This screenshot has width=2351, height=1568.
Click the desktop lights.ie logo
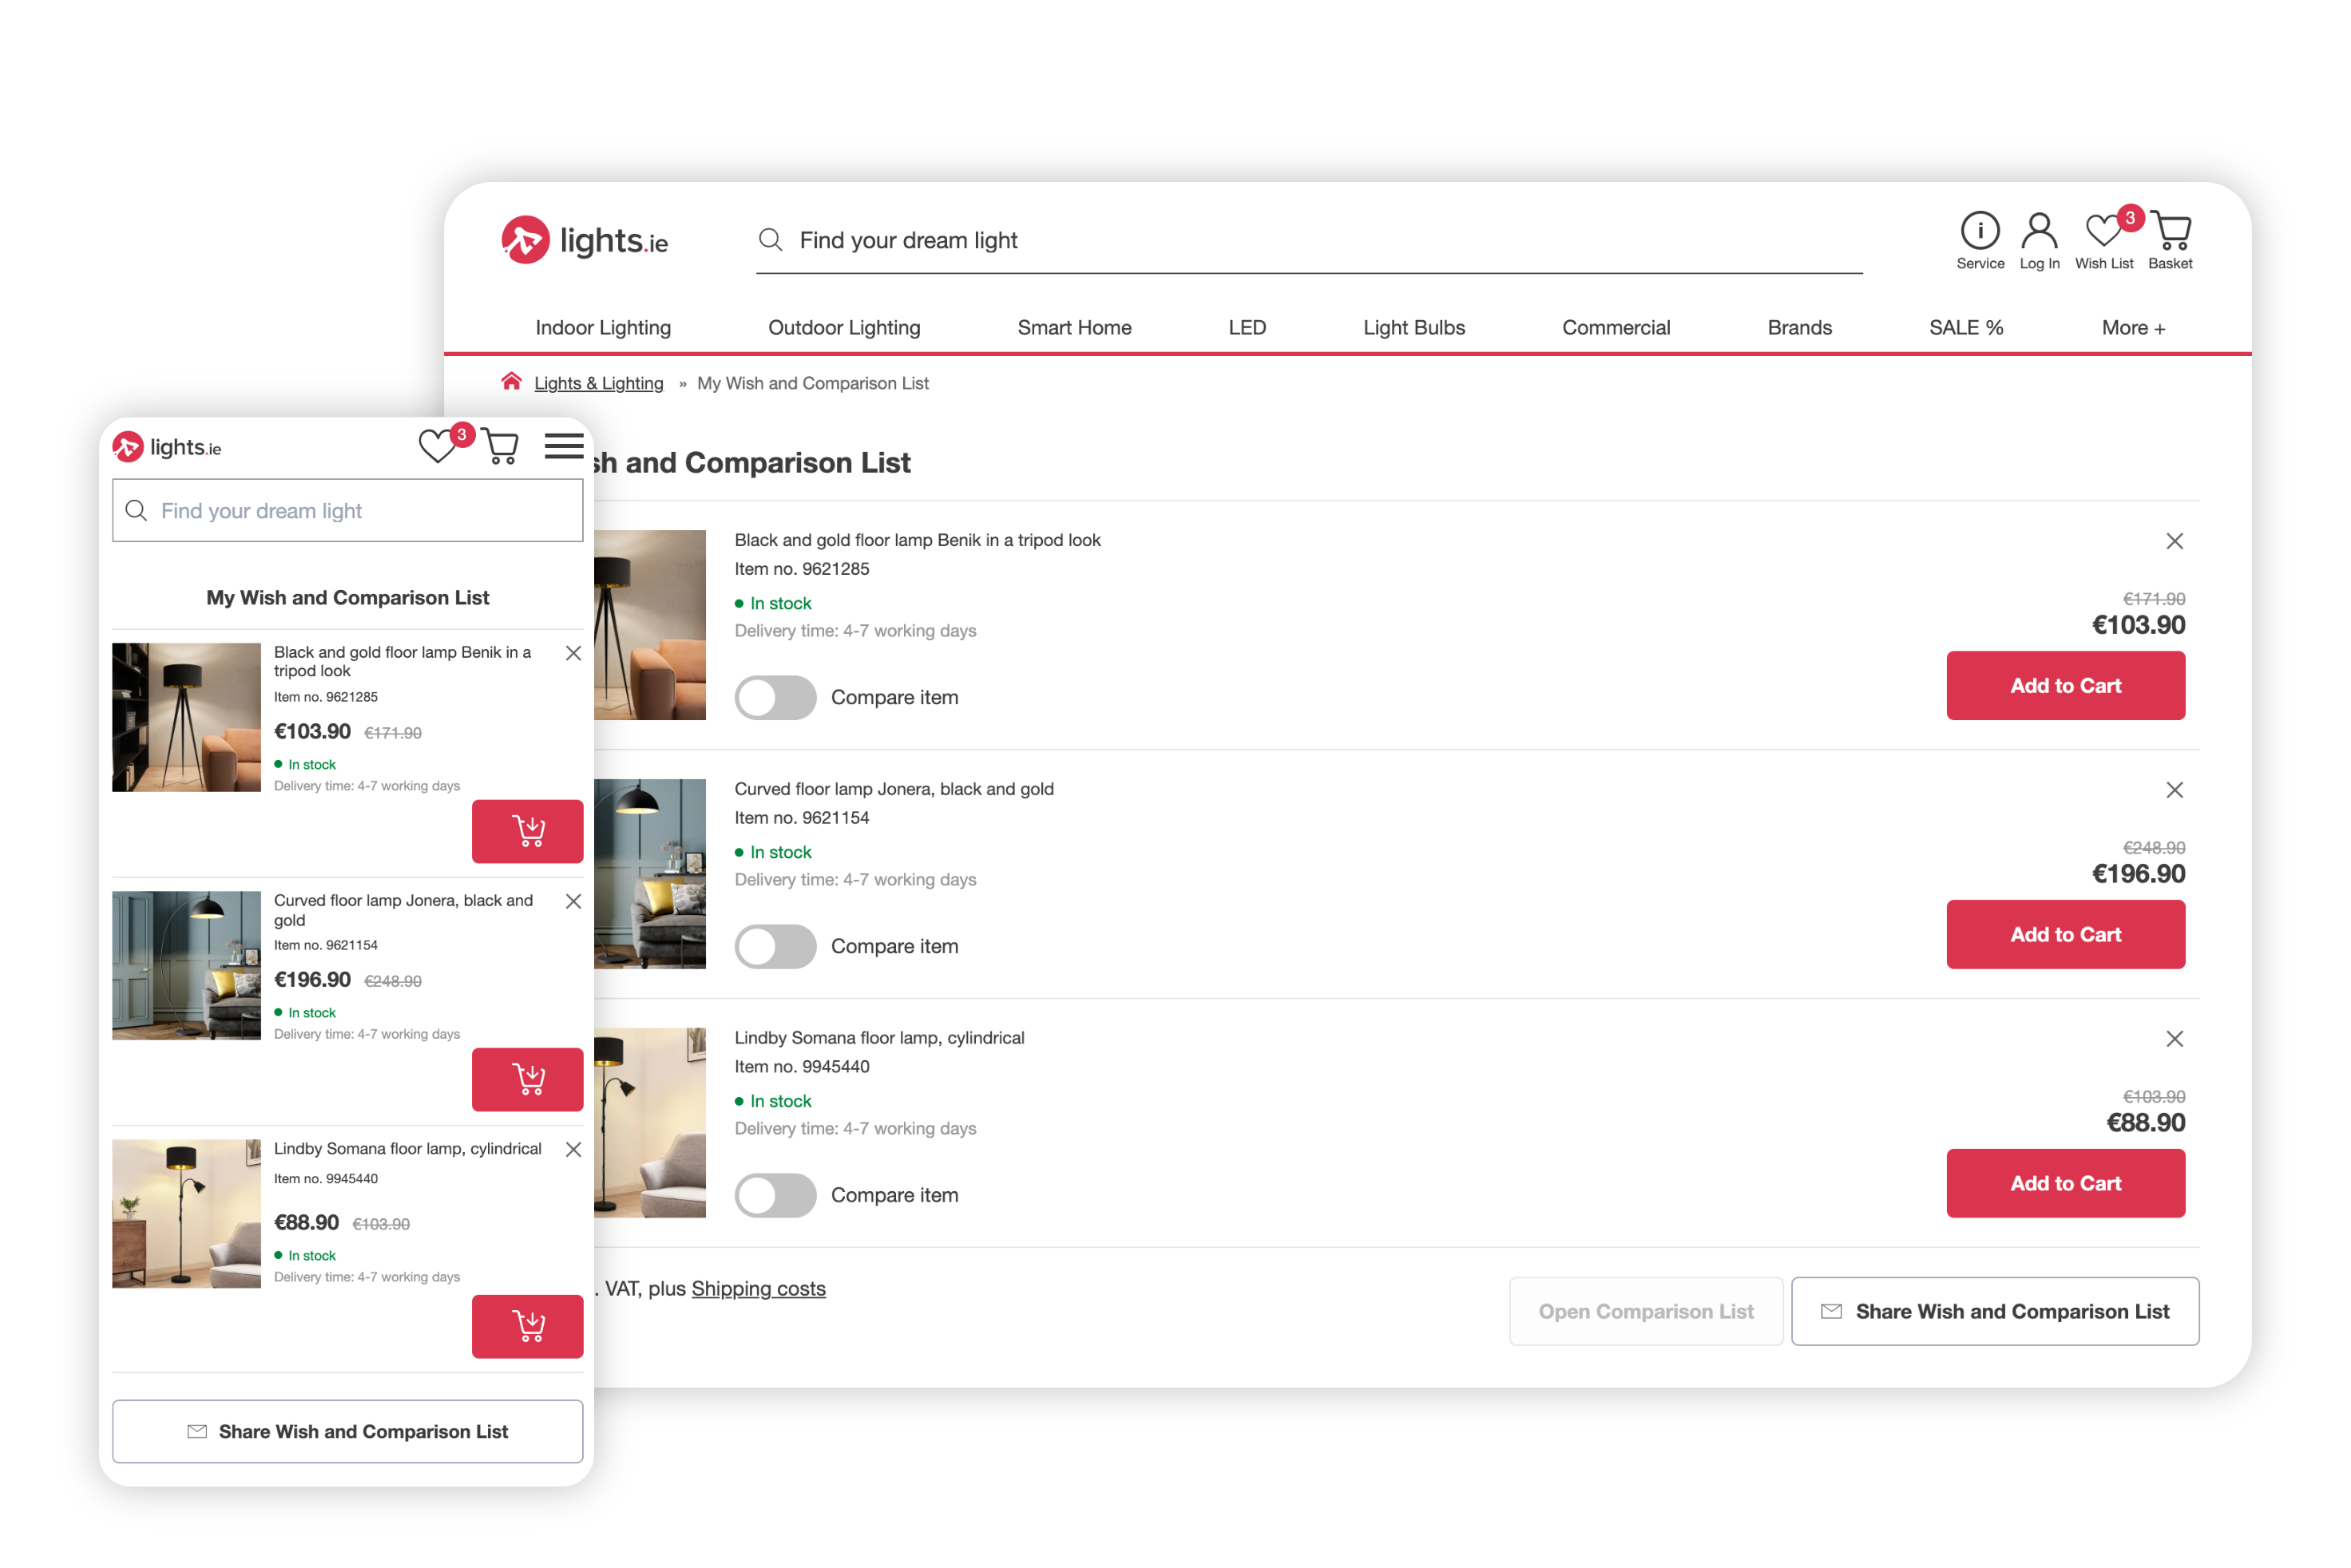584,240
